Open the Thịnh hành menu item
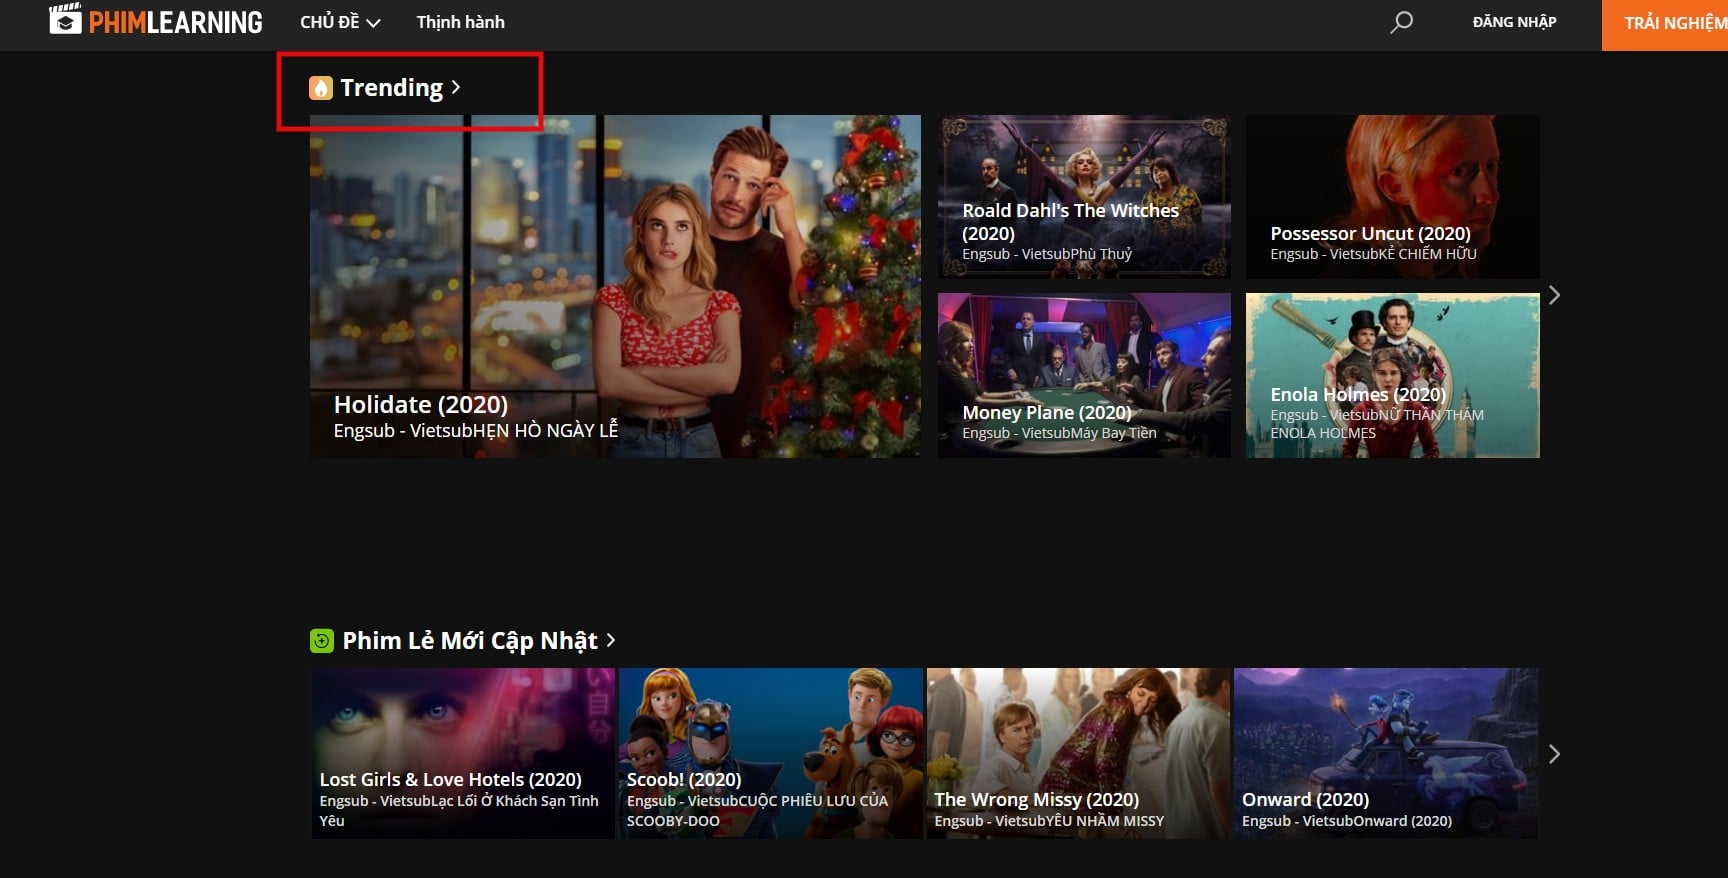1728x878 pixels. (x=461, y=22)
